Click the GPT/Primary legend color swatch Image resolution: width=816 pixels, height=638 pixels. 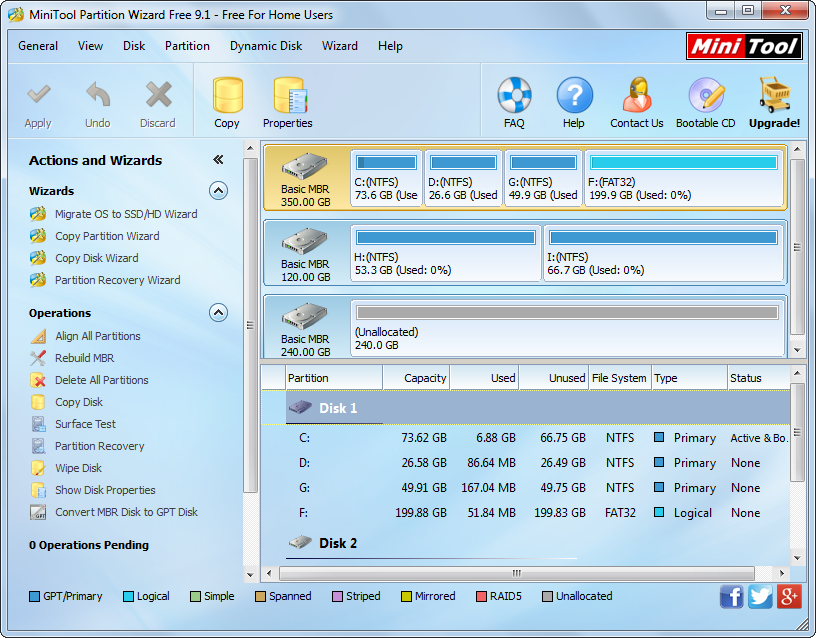point(34,596)
